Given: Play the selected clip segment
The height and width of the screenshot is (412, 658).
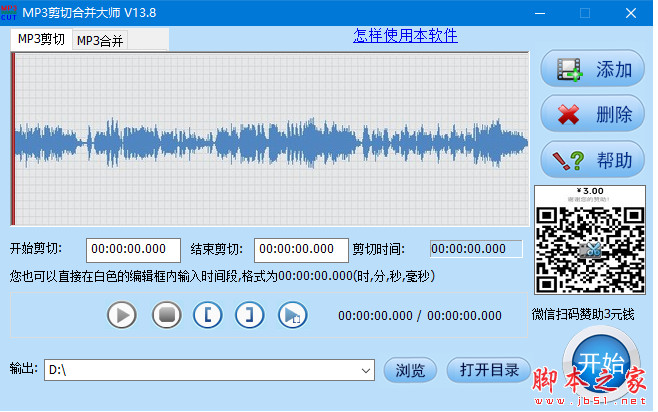Looking at the screenshot, I should tap(292, 315).
